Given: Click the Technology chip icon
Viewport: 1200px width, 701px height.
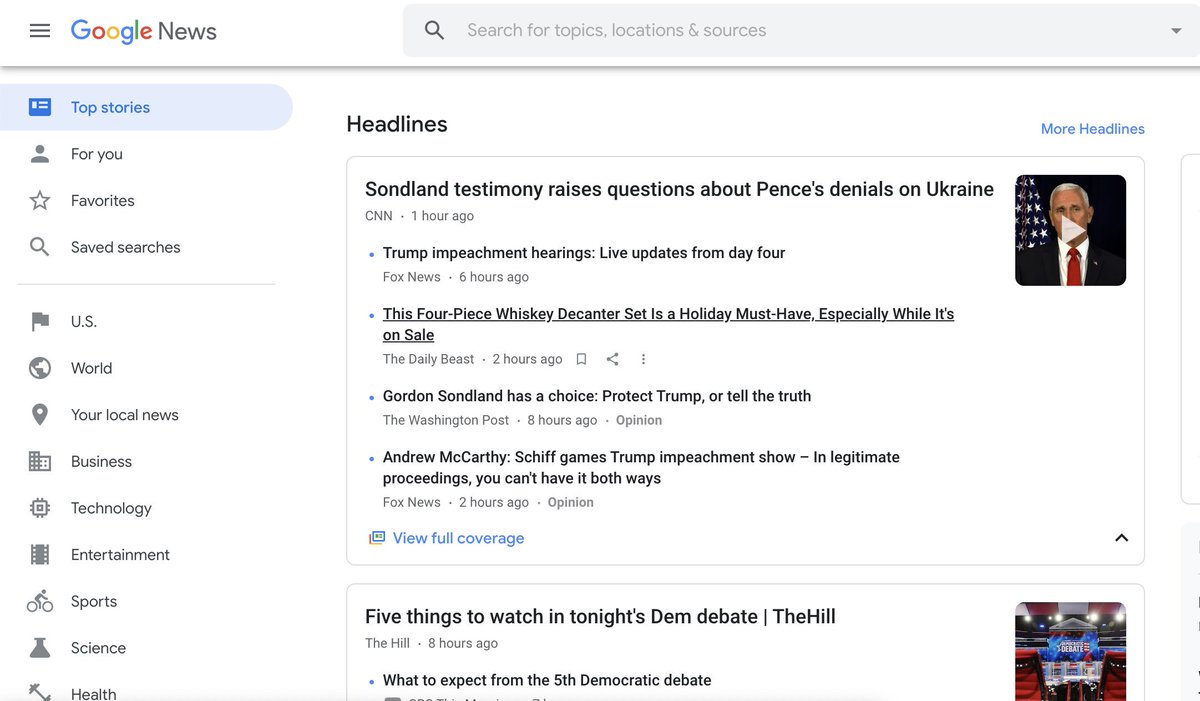Looking at the screenshot, I should (40, 508).
